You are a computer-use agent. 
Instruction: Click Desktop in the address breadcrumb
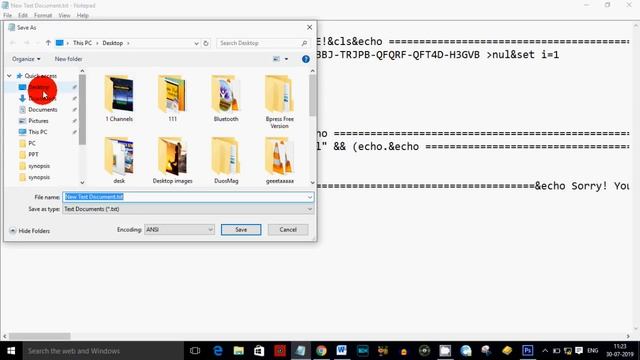[113, 43]
